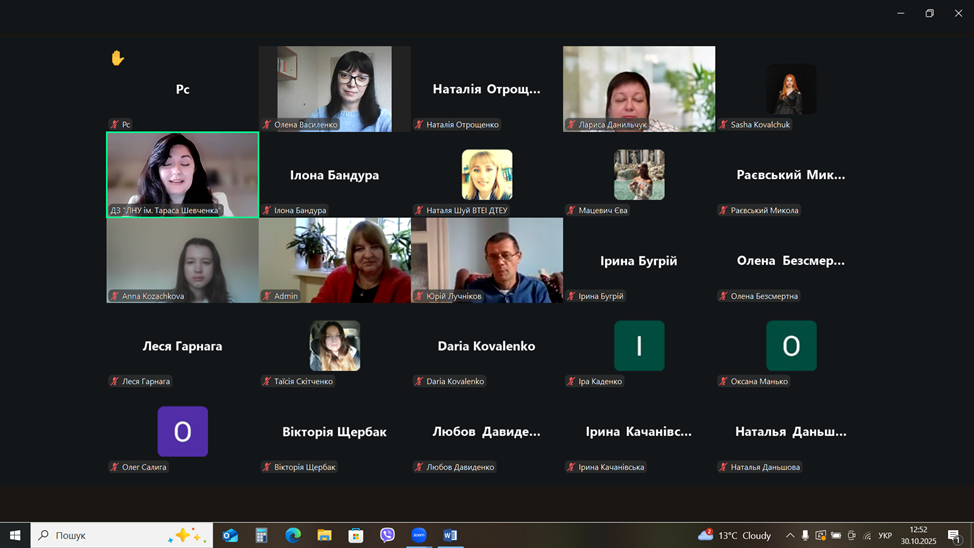This screenshot has height=548, width=974.
Task: Click the raised hand icon on Pc tile
Action: (117, 58)
